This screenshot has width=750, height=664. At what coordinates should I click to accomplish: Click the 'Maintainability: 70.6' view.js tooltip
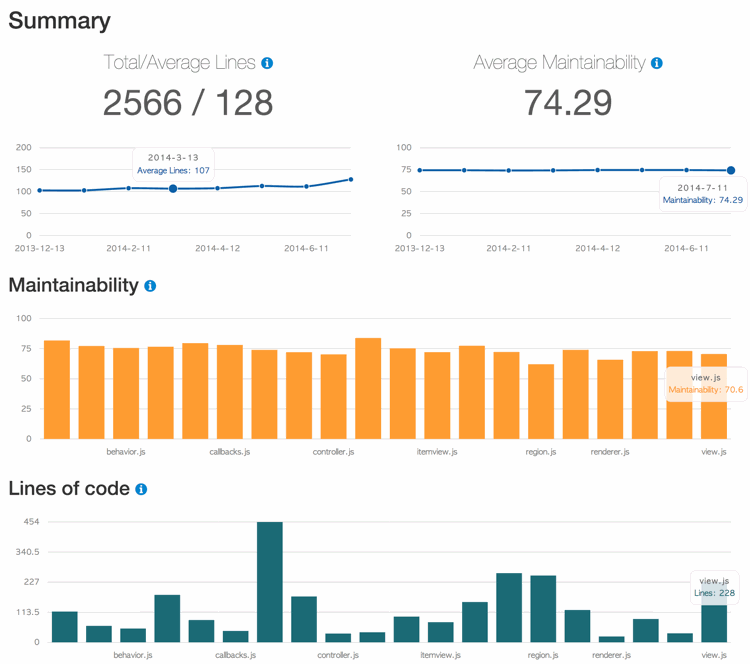[x=706, y=384]
